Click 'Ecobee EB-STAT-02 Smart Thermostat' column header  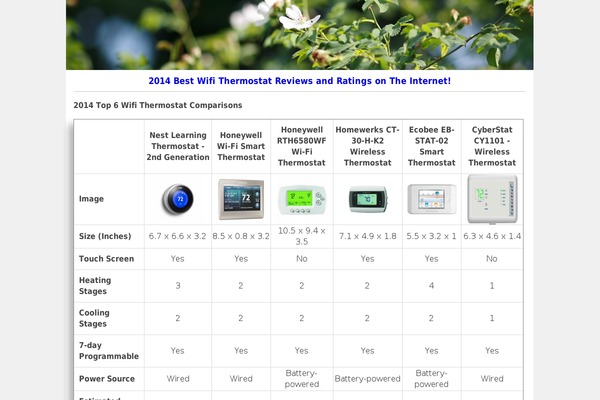pyautogui.click(x=432, y=146)
